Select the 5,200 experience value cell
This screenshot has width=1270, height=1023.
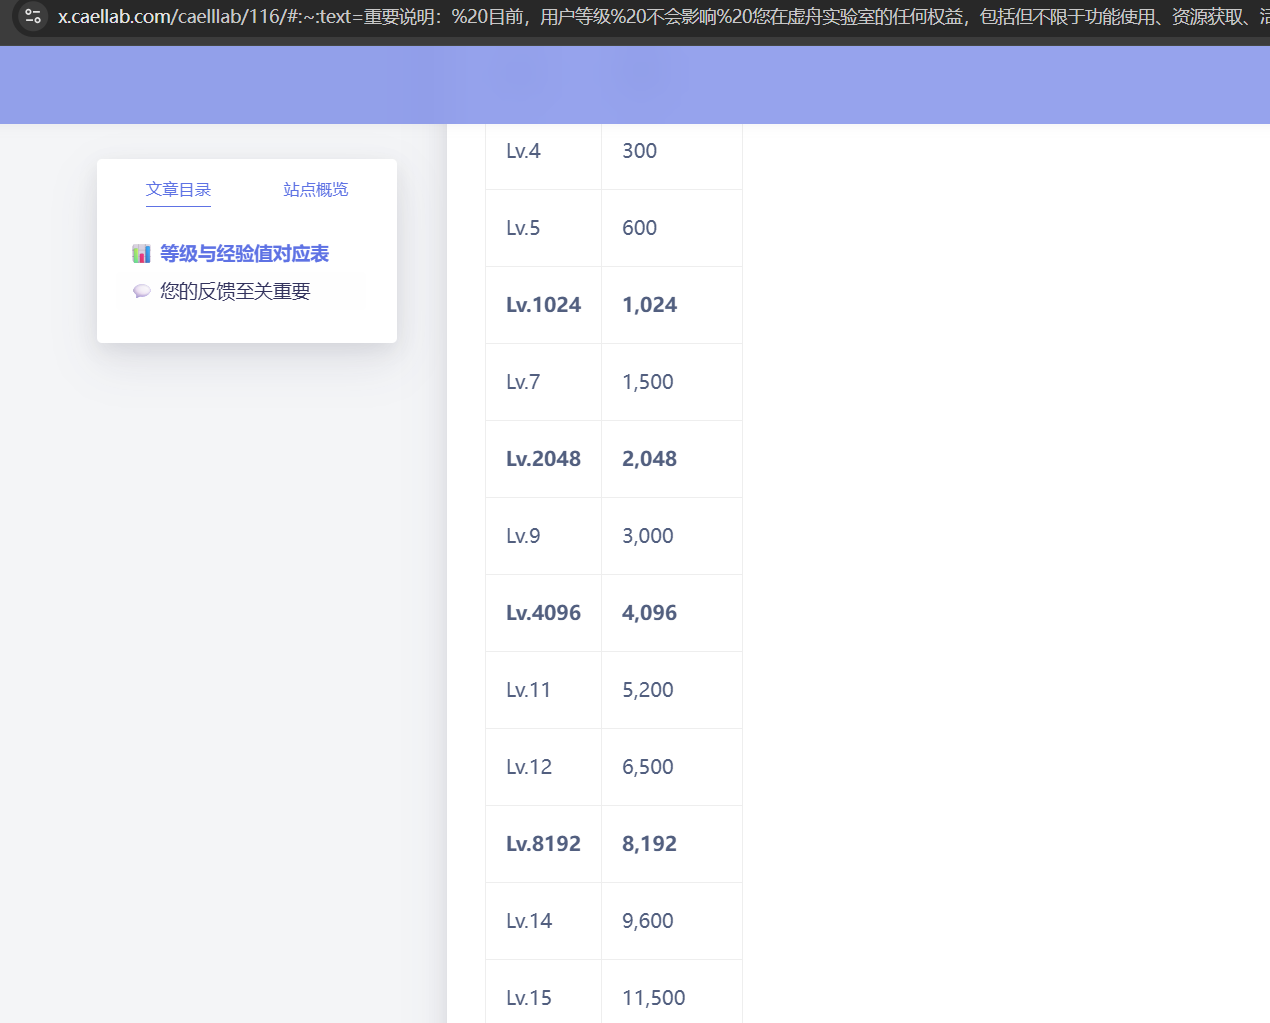tap(647, 690)
